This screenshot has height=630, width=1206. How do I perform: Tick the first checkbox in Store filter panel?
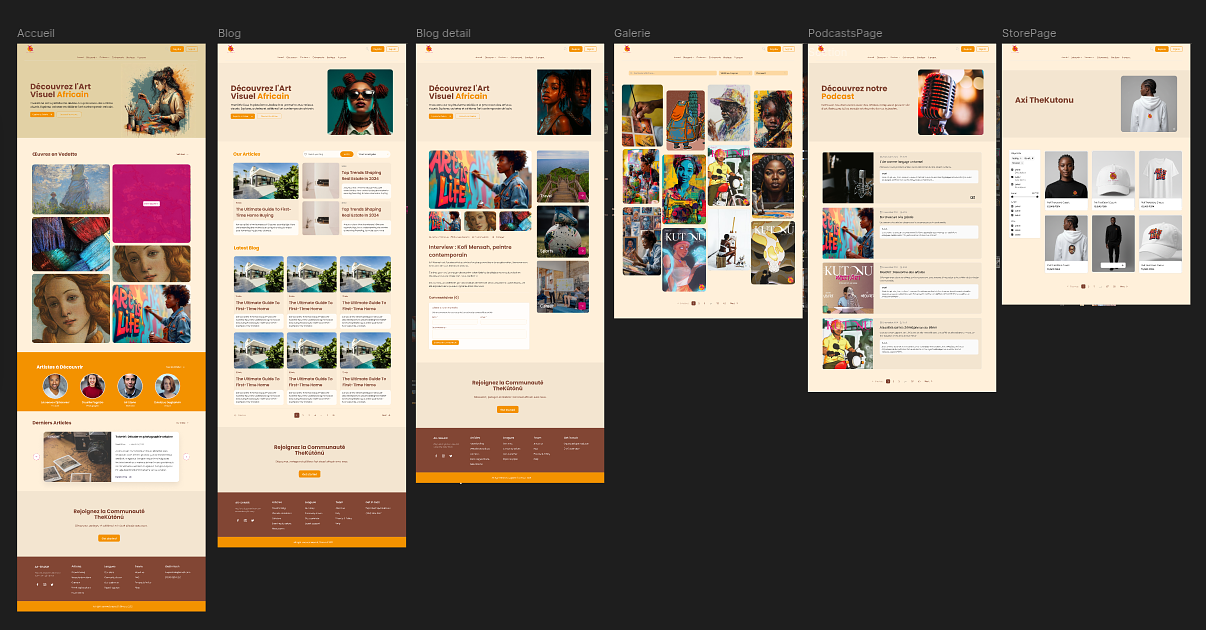1013,170
